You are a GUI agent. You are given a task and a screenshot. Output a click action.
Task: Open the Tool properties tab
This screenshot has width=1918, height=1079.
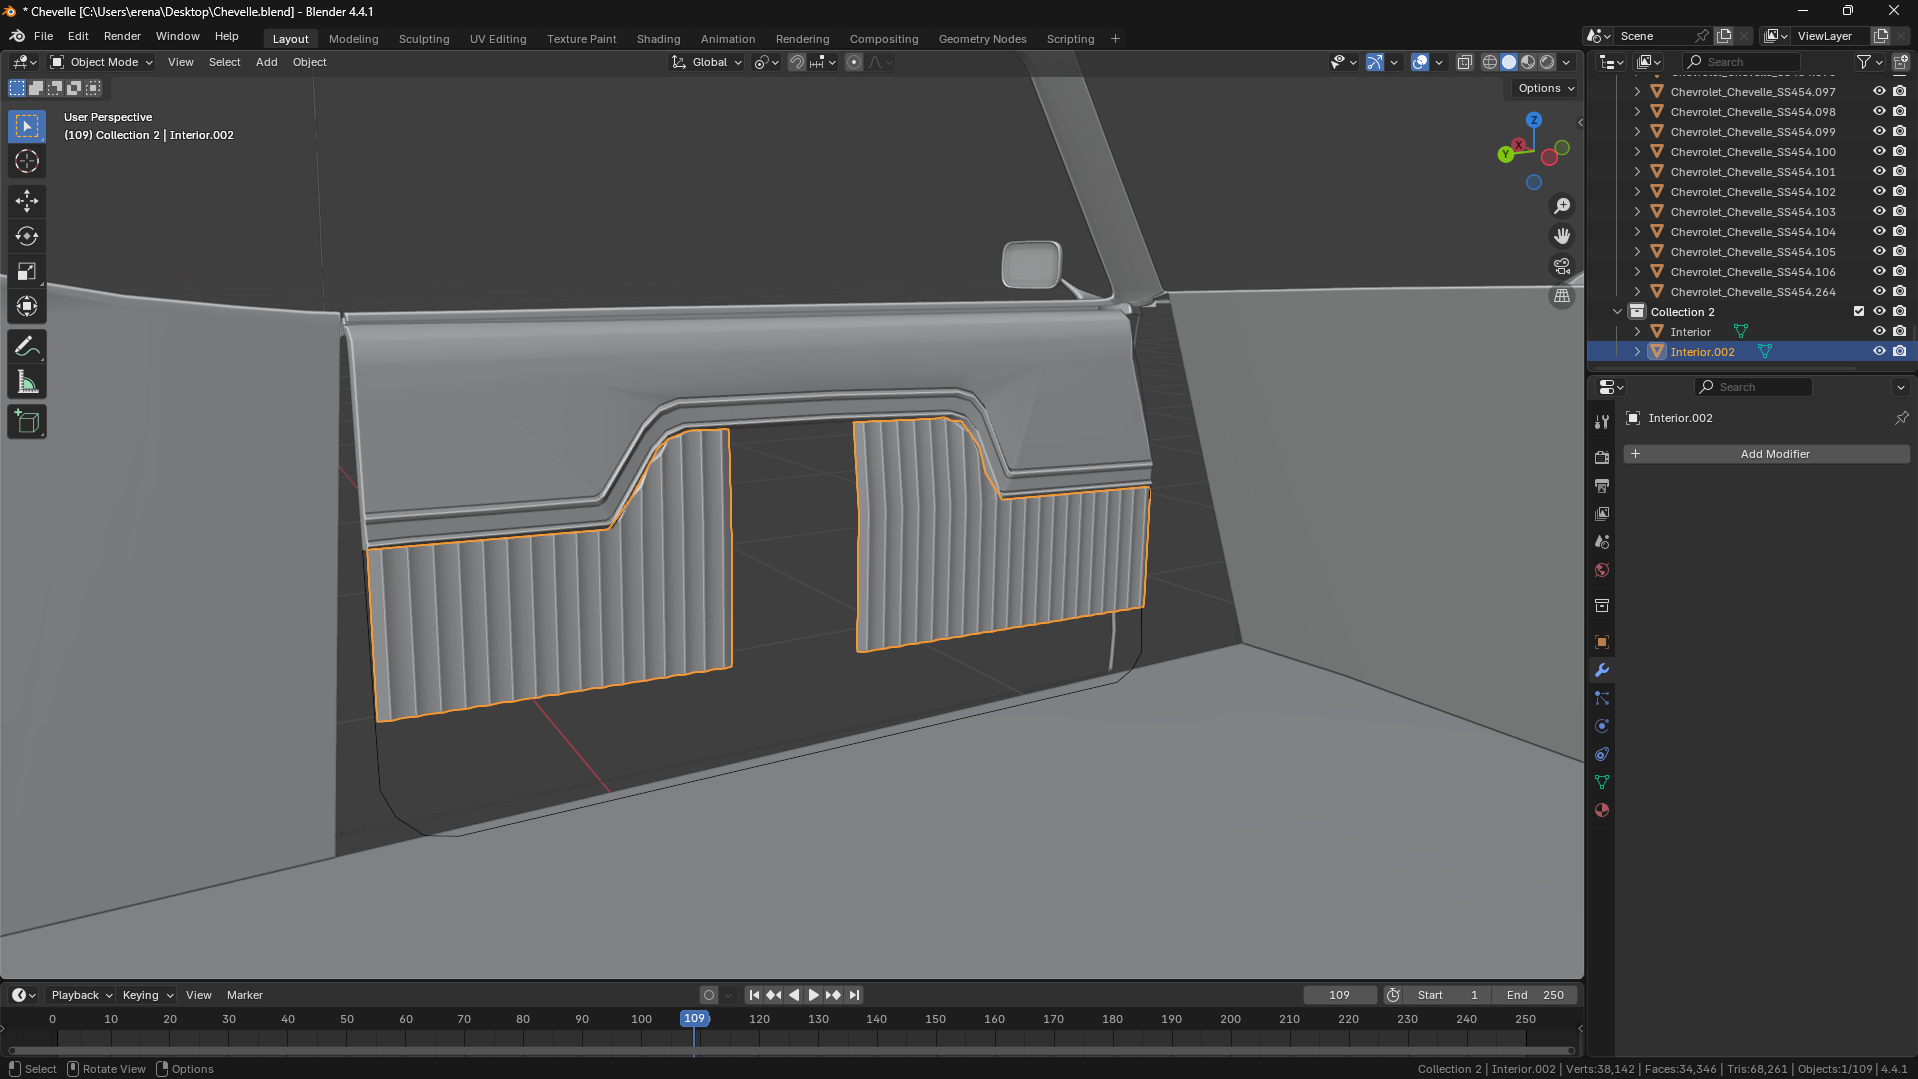click(x=1602, y=422)
